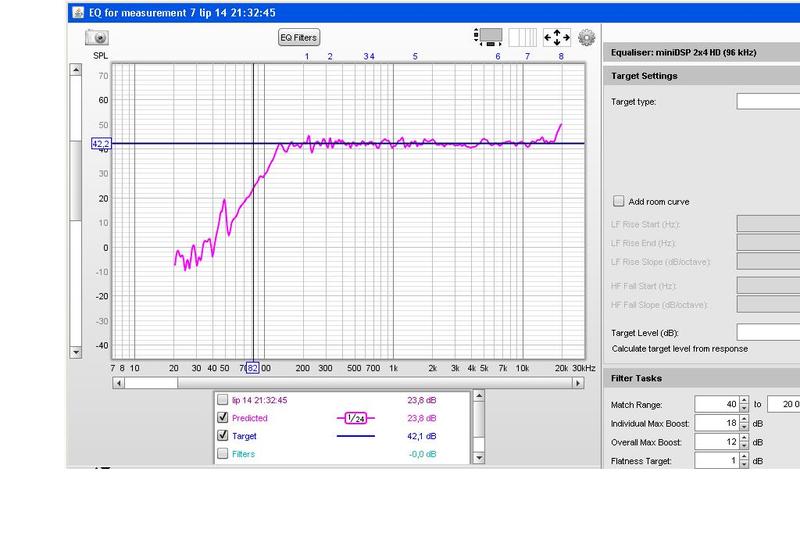Select filter marker 1 above the graph
This screenshot has width=800, height=547.
(x=307, y=56)
